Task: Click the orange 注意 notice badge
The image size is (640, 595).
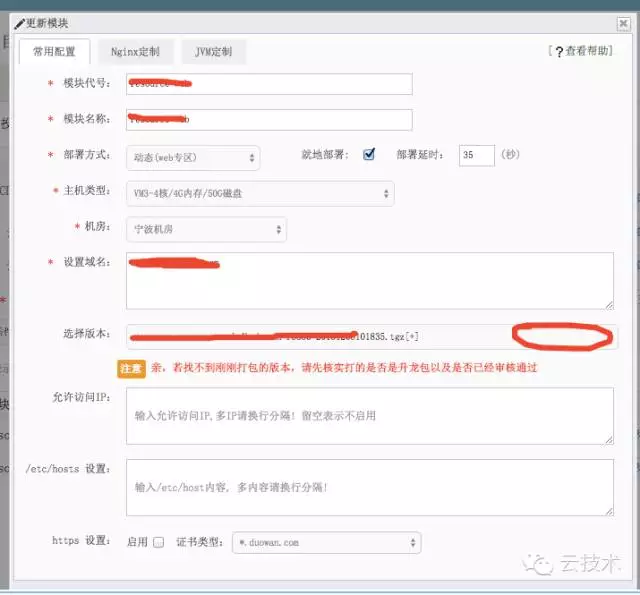Action: [132, 368]
